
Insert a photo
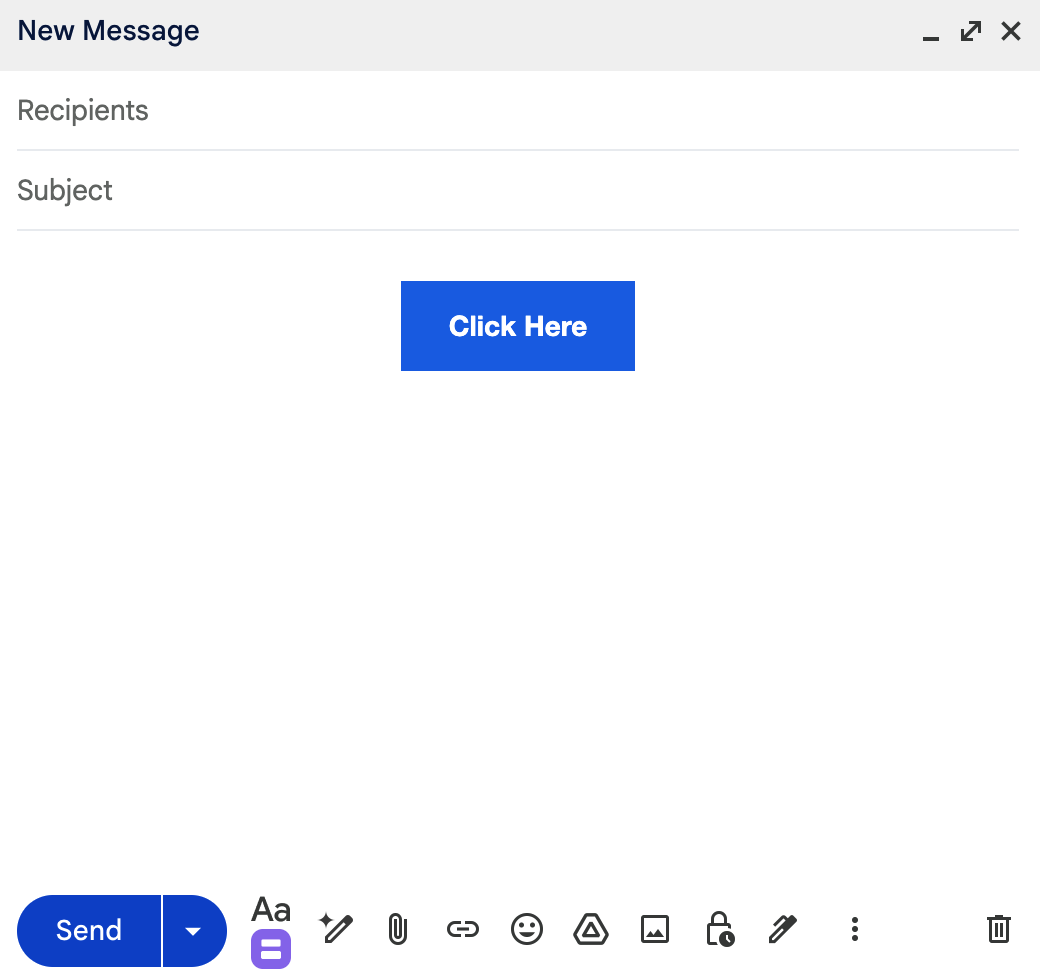(x=655, y=930)
